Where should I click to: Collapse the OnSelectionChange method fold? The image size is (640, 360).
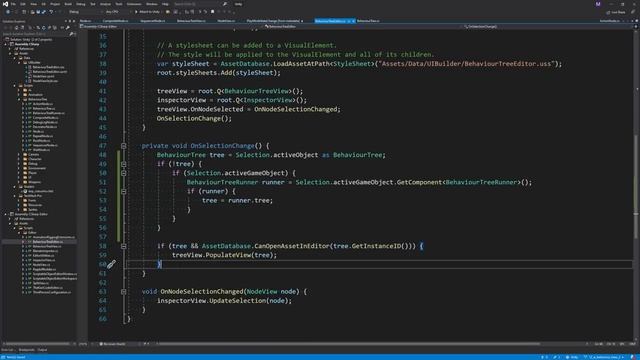[x=124, y=146]
